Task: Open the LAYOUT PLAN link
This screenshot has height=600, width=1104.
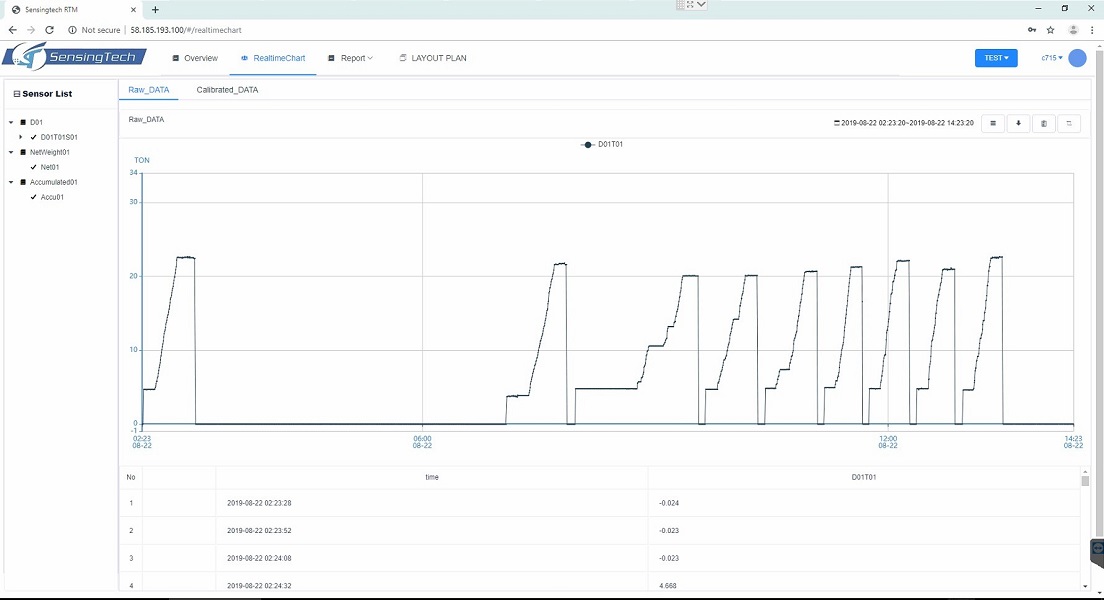Action: (x=433, y=58)
